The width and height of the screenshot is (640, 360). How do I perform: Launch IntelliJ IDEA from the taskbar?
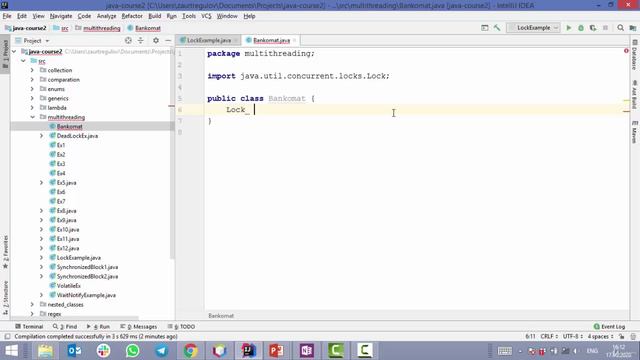(248, 351)
